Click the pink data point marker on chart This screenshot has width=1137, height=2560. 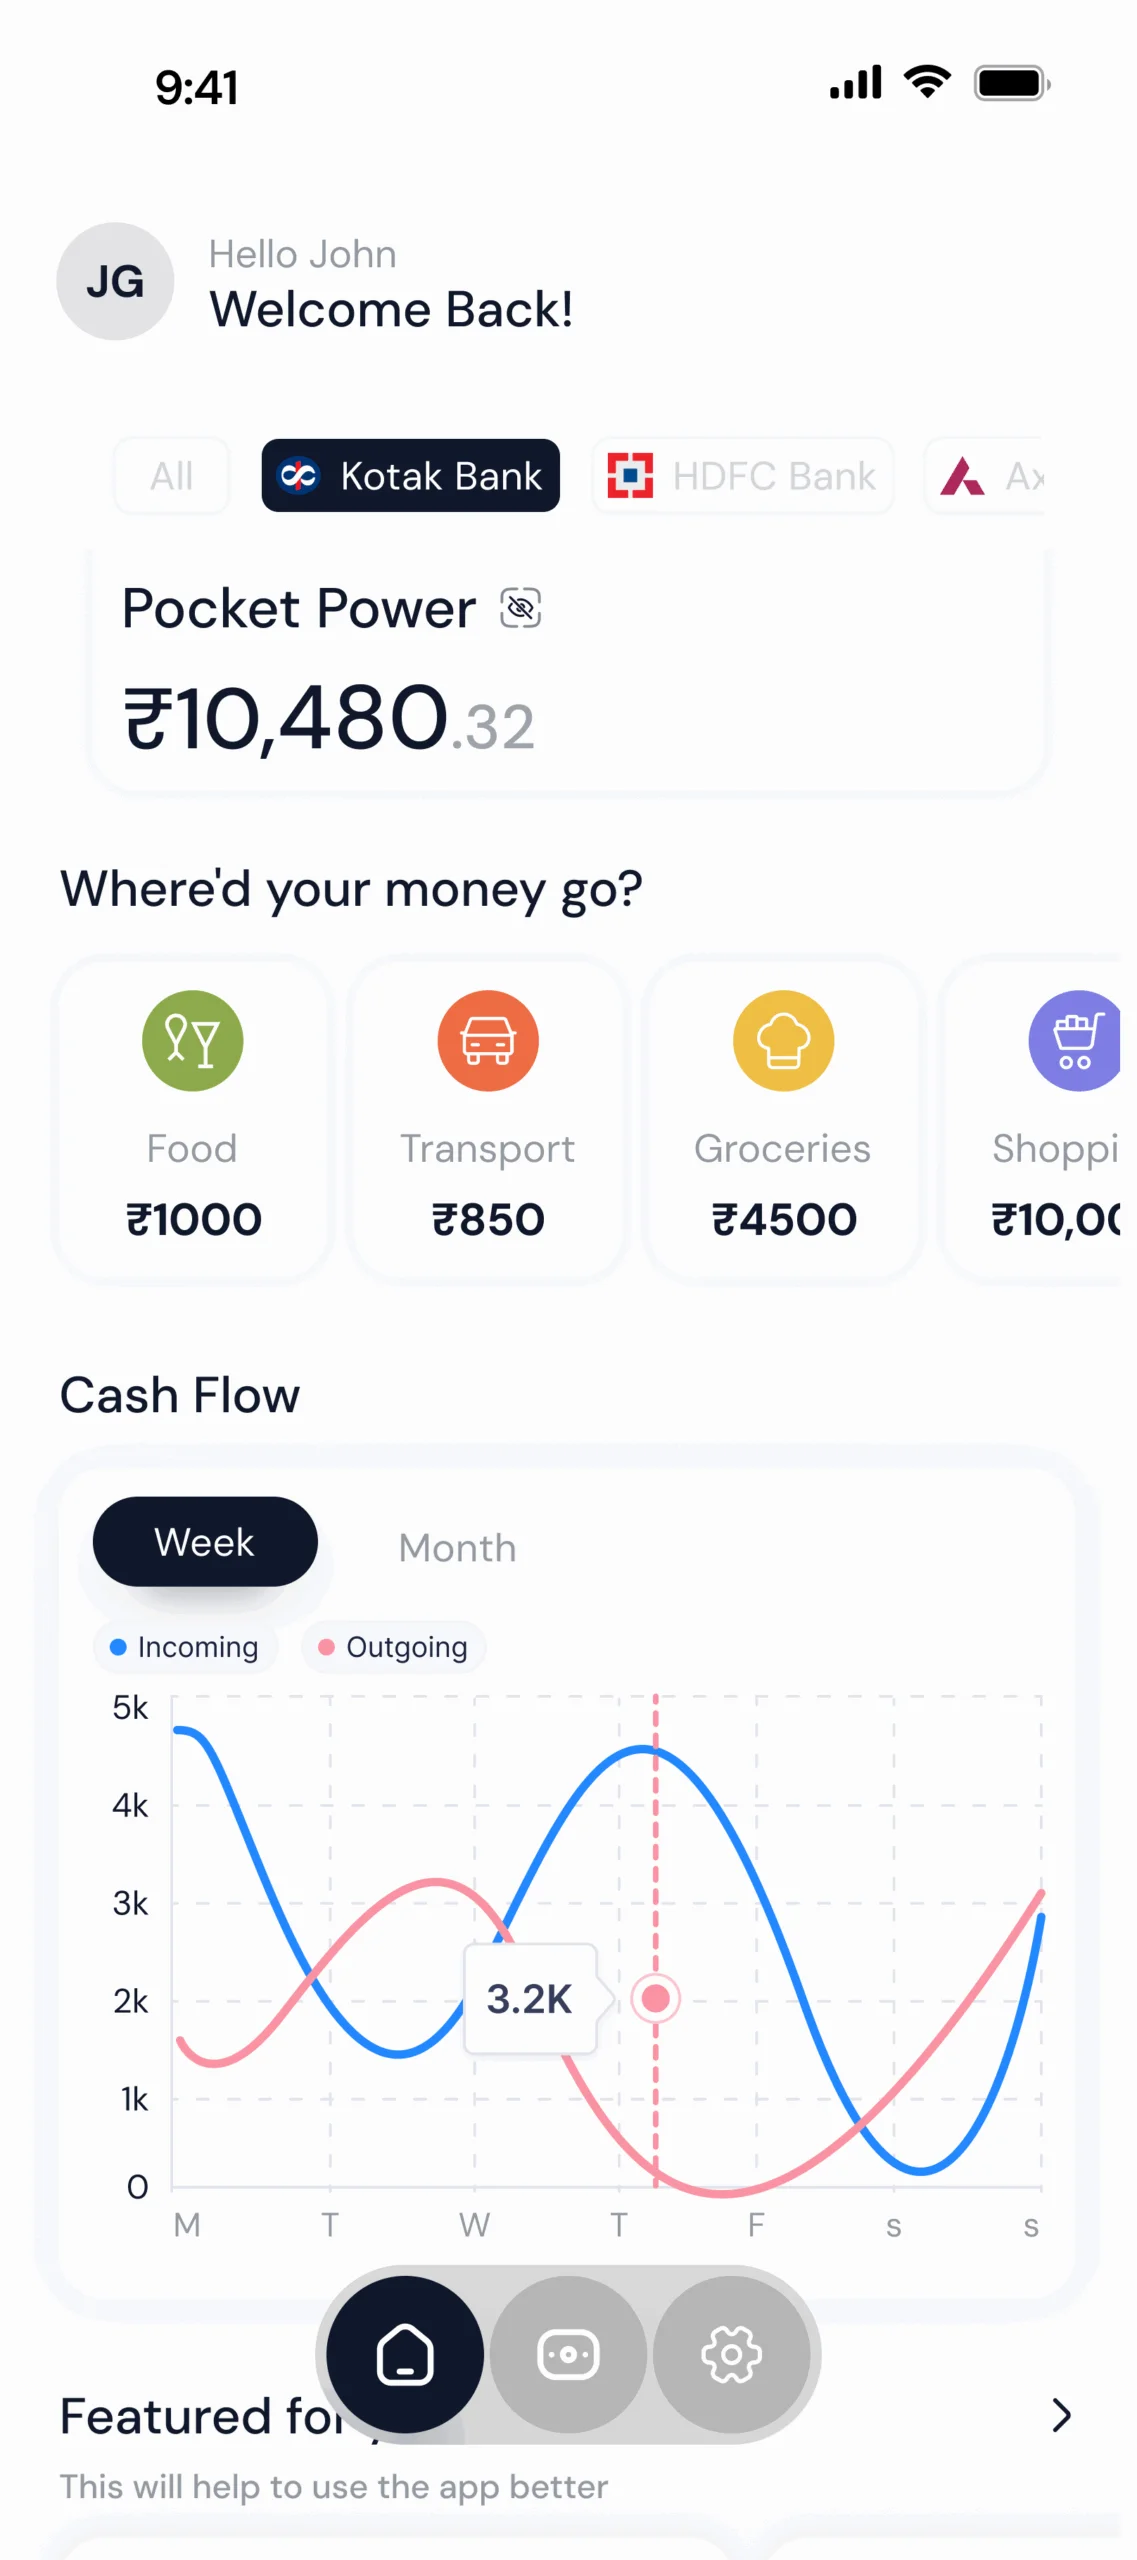656,1998
